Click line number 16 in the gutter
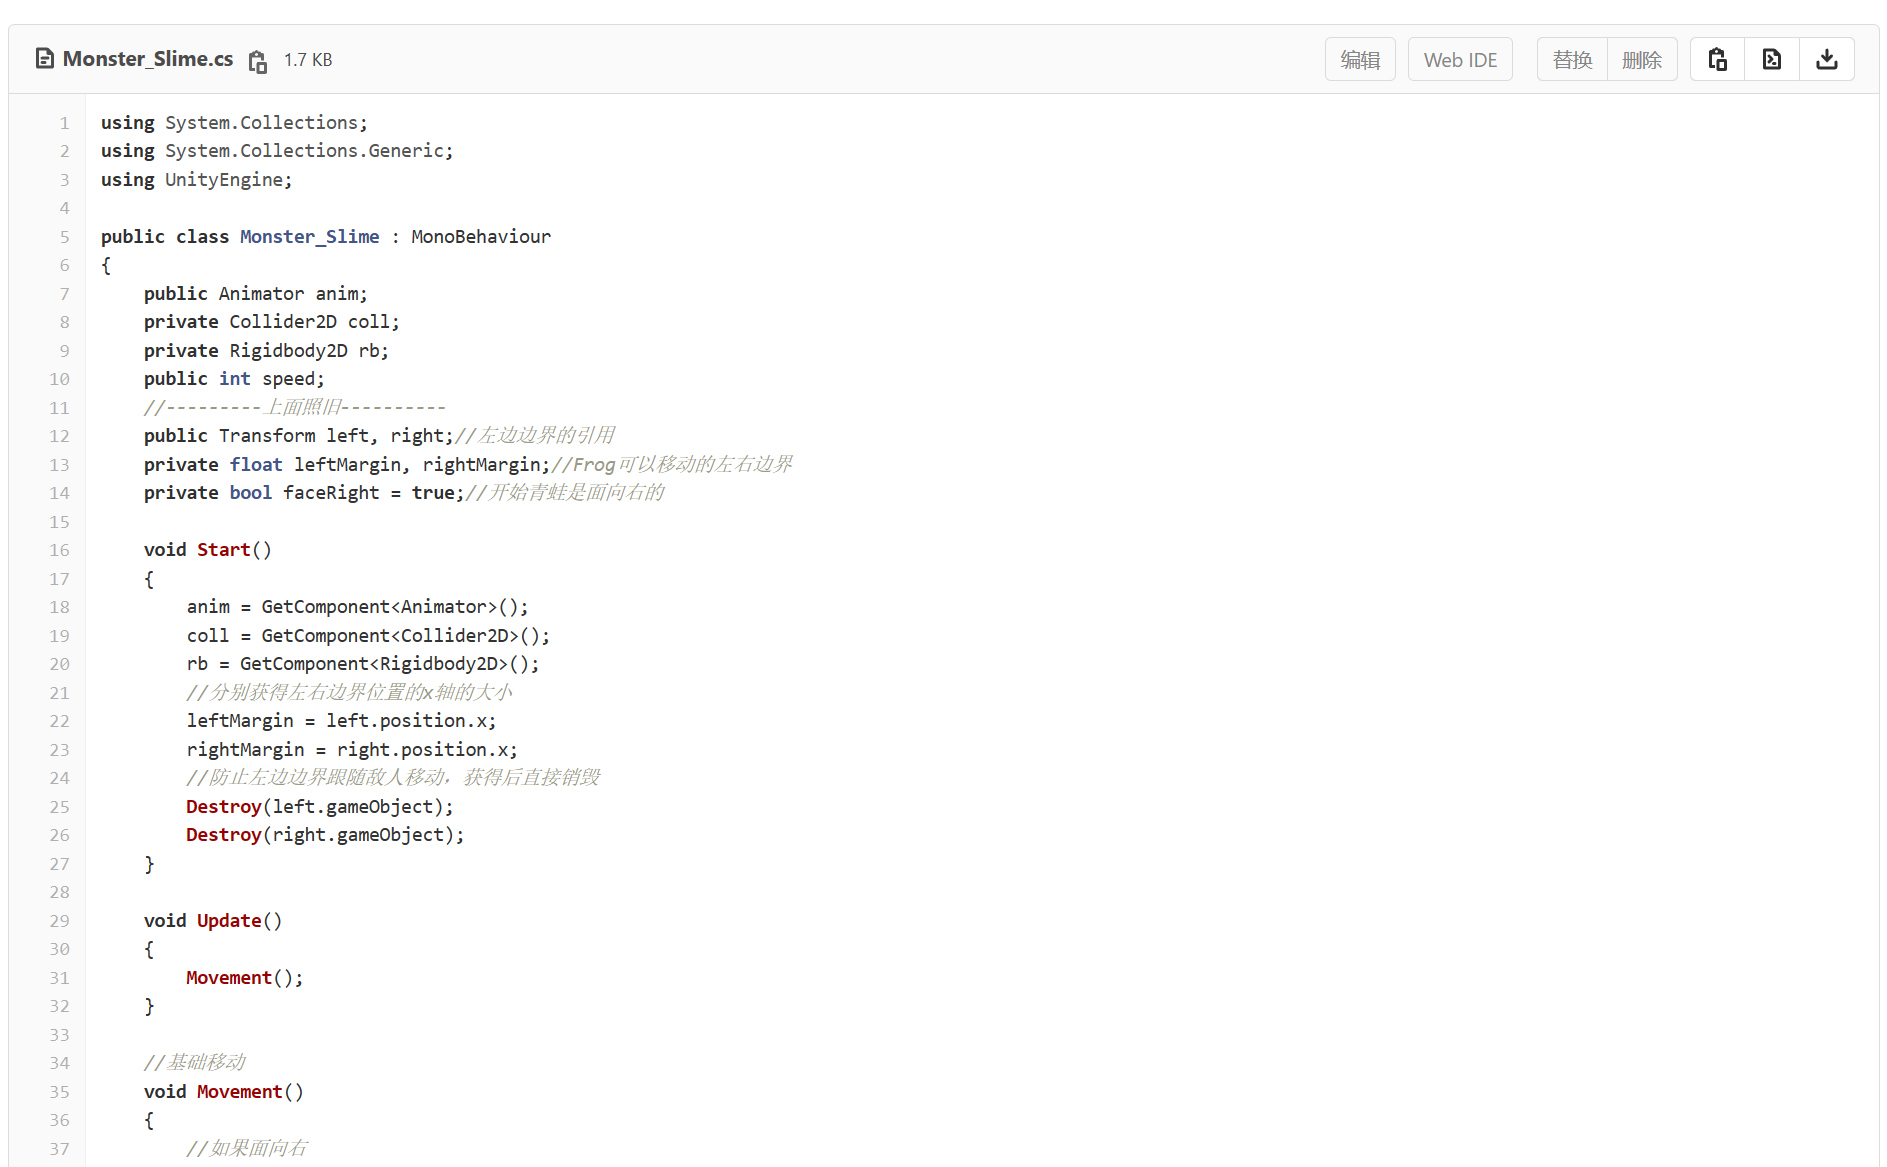Viewport: 1887px width, 1167px height. (60, 550)
